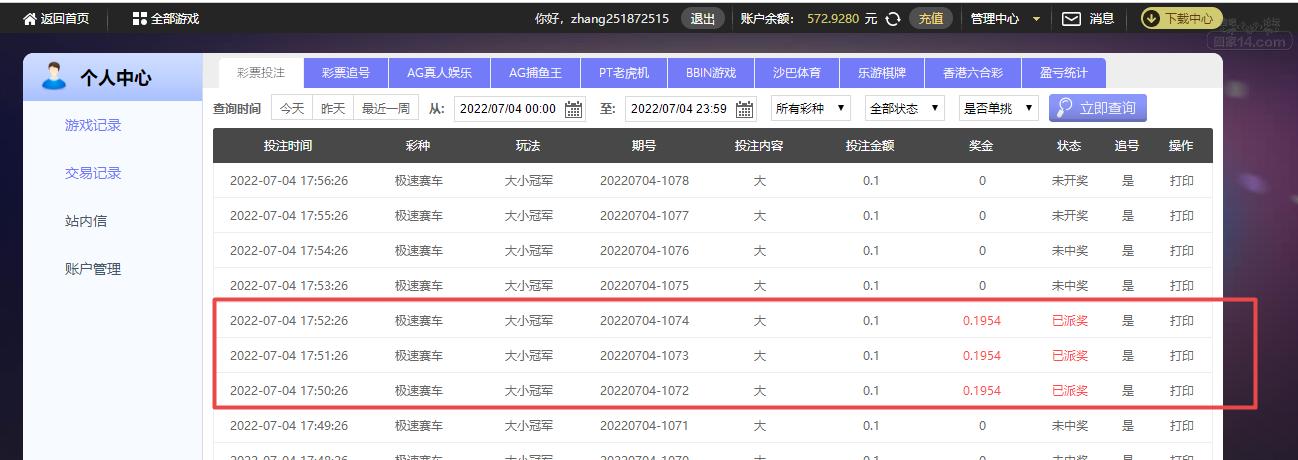Screen dimensions: 1298x460
Task: Open 账户管理 in the sidebar
Action: click(93, 269)
